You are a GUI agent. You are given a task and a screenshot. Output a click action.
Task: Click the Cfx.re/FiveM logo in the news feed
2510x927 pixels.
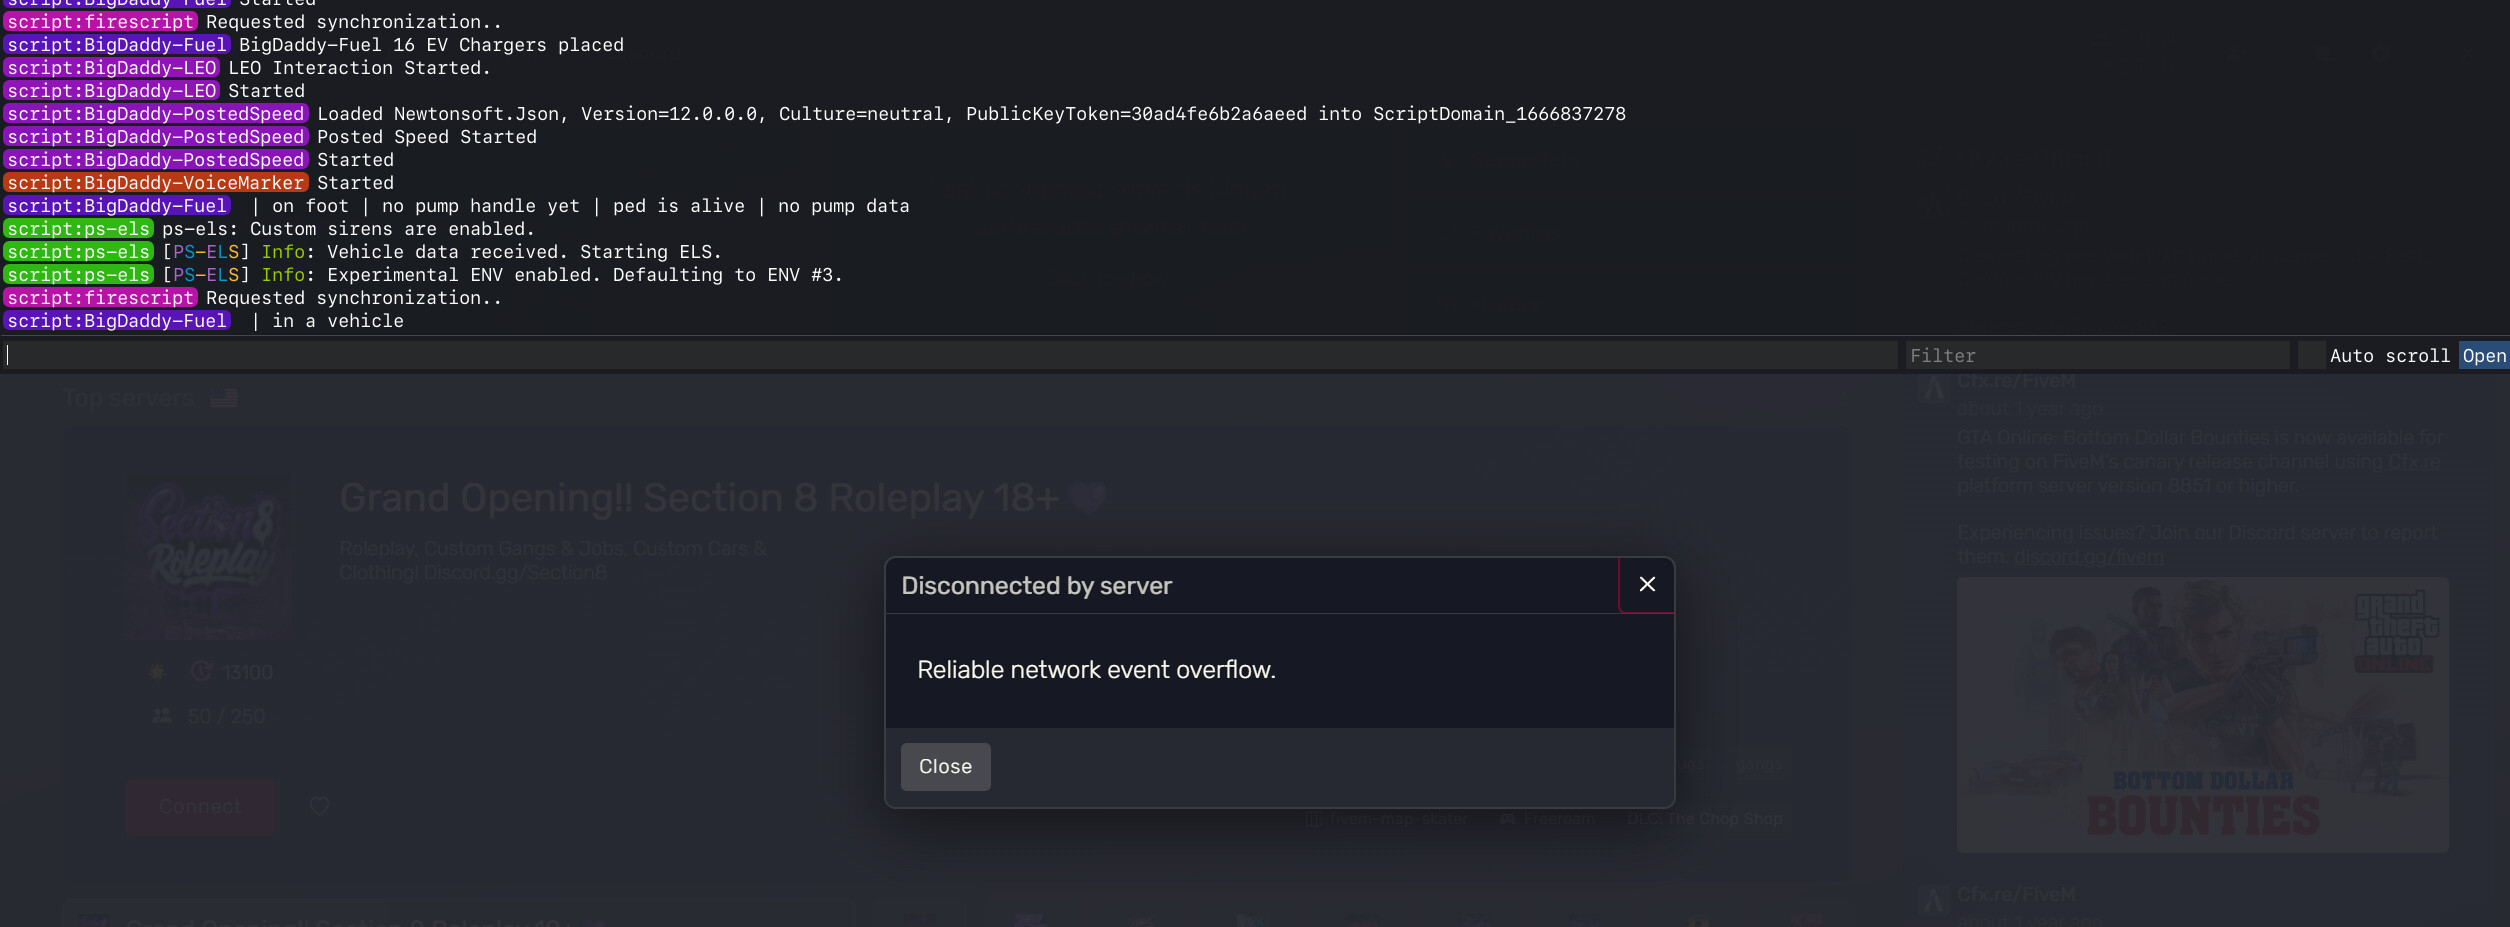pyautogui.click(x=1933, y=388)
